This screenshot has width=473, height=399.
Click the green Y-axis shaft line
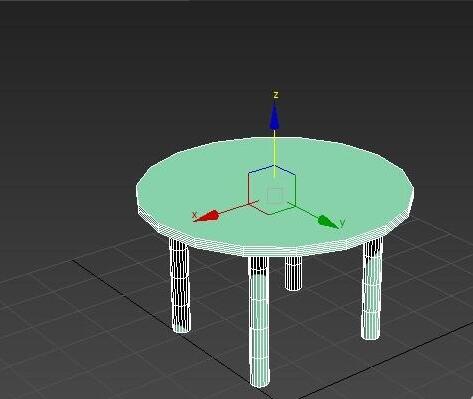(x=306, y=212)
